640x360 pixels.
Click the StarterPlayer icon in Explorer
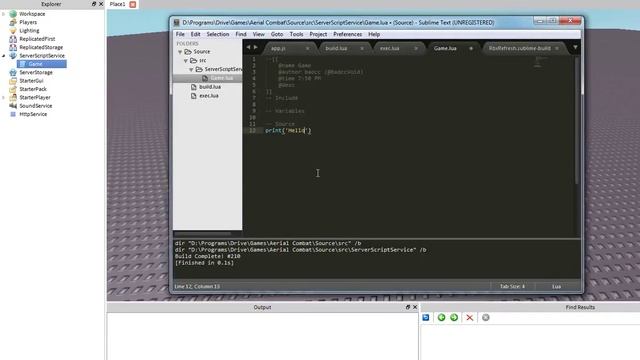[x=13, y=98]
